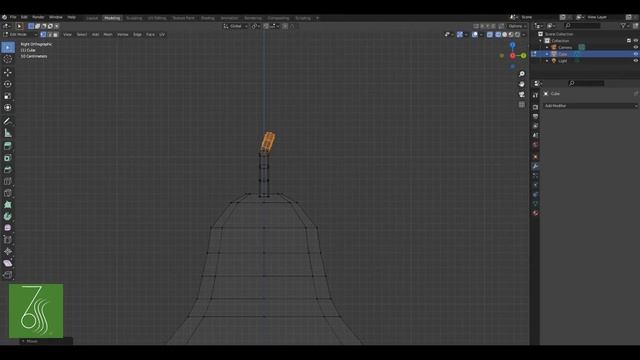The image size is (640, 360).
Task: Select the Rotate tool
Action: click(8, 84)
